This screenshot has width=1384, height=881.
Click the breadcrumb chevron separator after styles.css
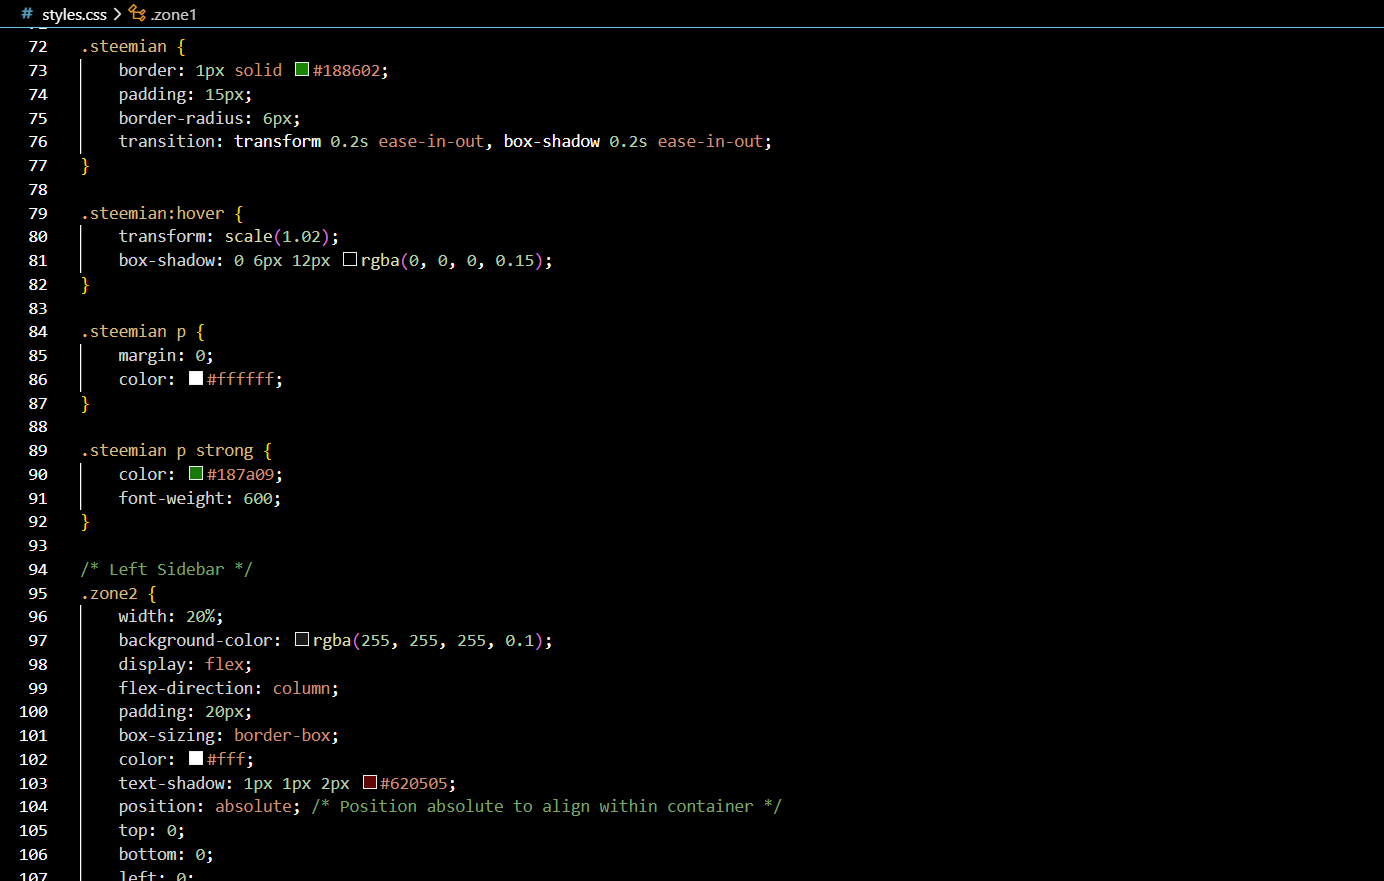[x=117, y=14]
